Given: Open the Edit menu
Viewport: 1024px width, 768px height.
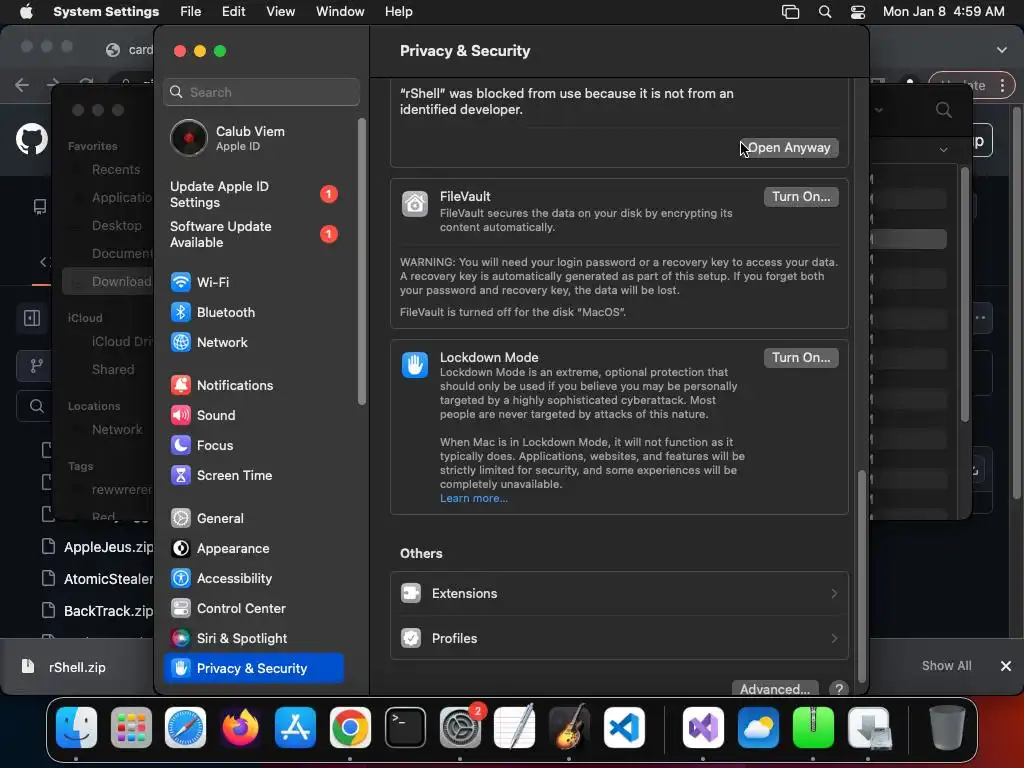Looking at the screenshot, I should point(233,12).
